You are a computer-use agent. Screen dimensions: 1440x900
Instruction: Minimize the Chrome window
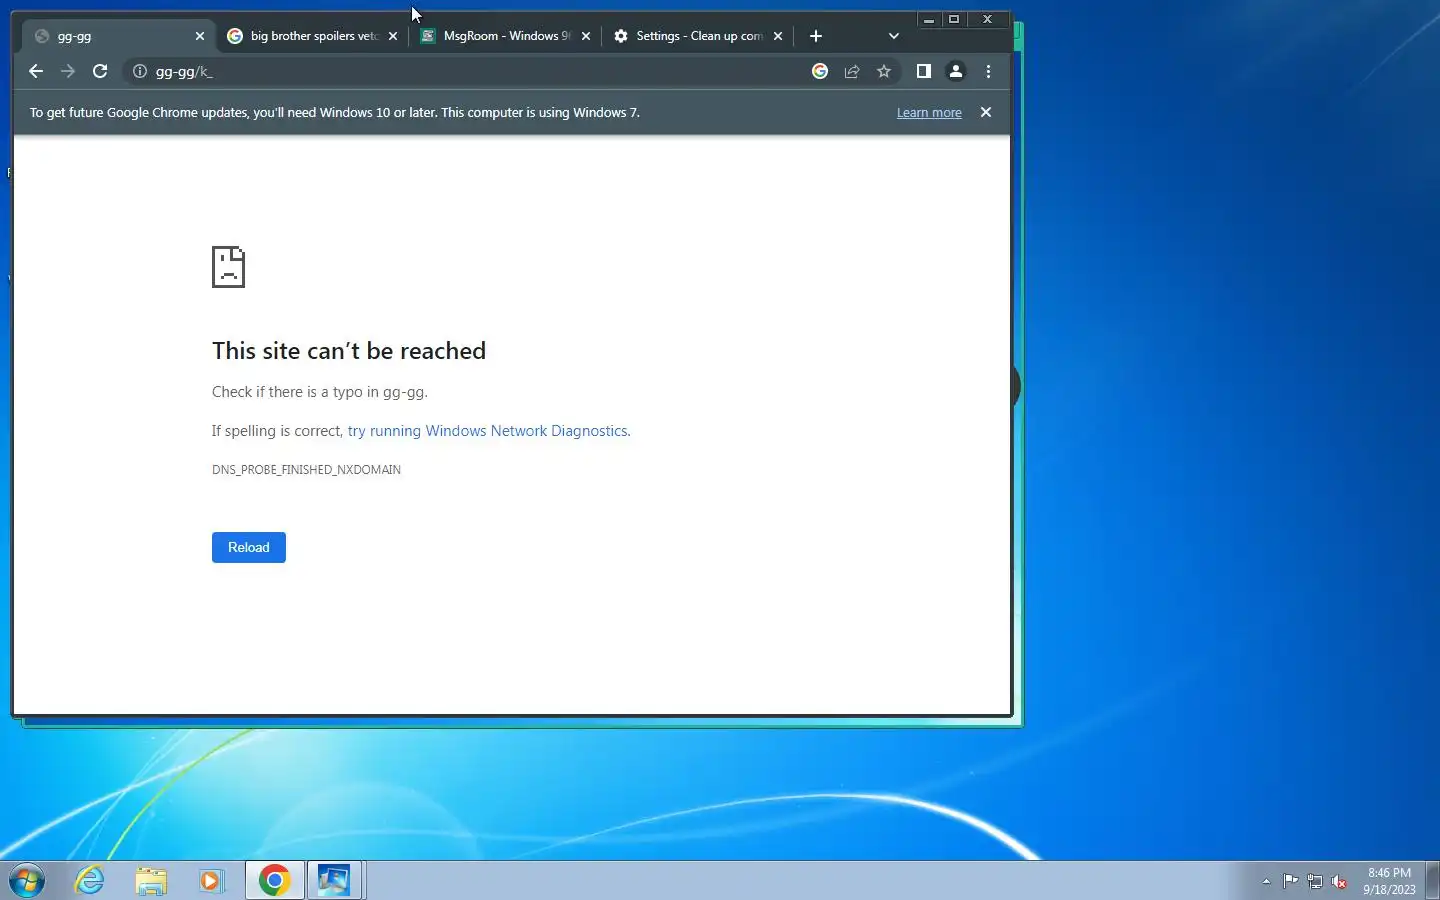[929, 19]
